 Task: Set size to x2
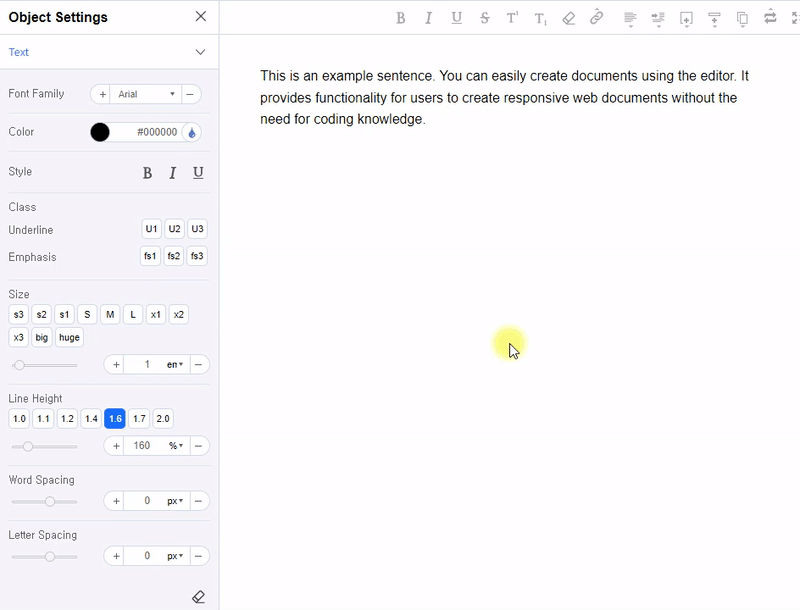coord(179,315)
